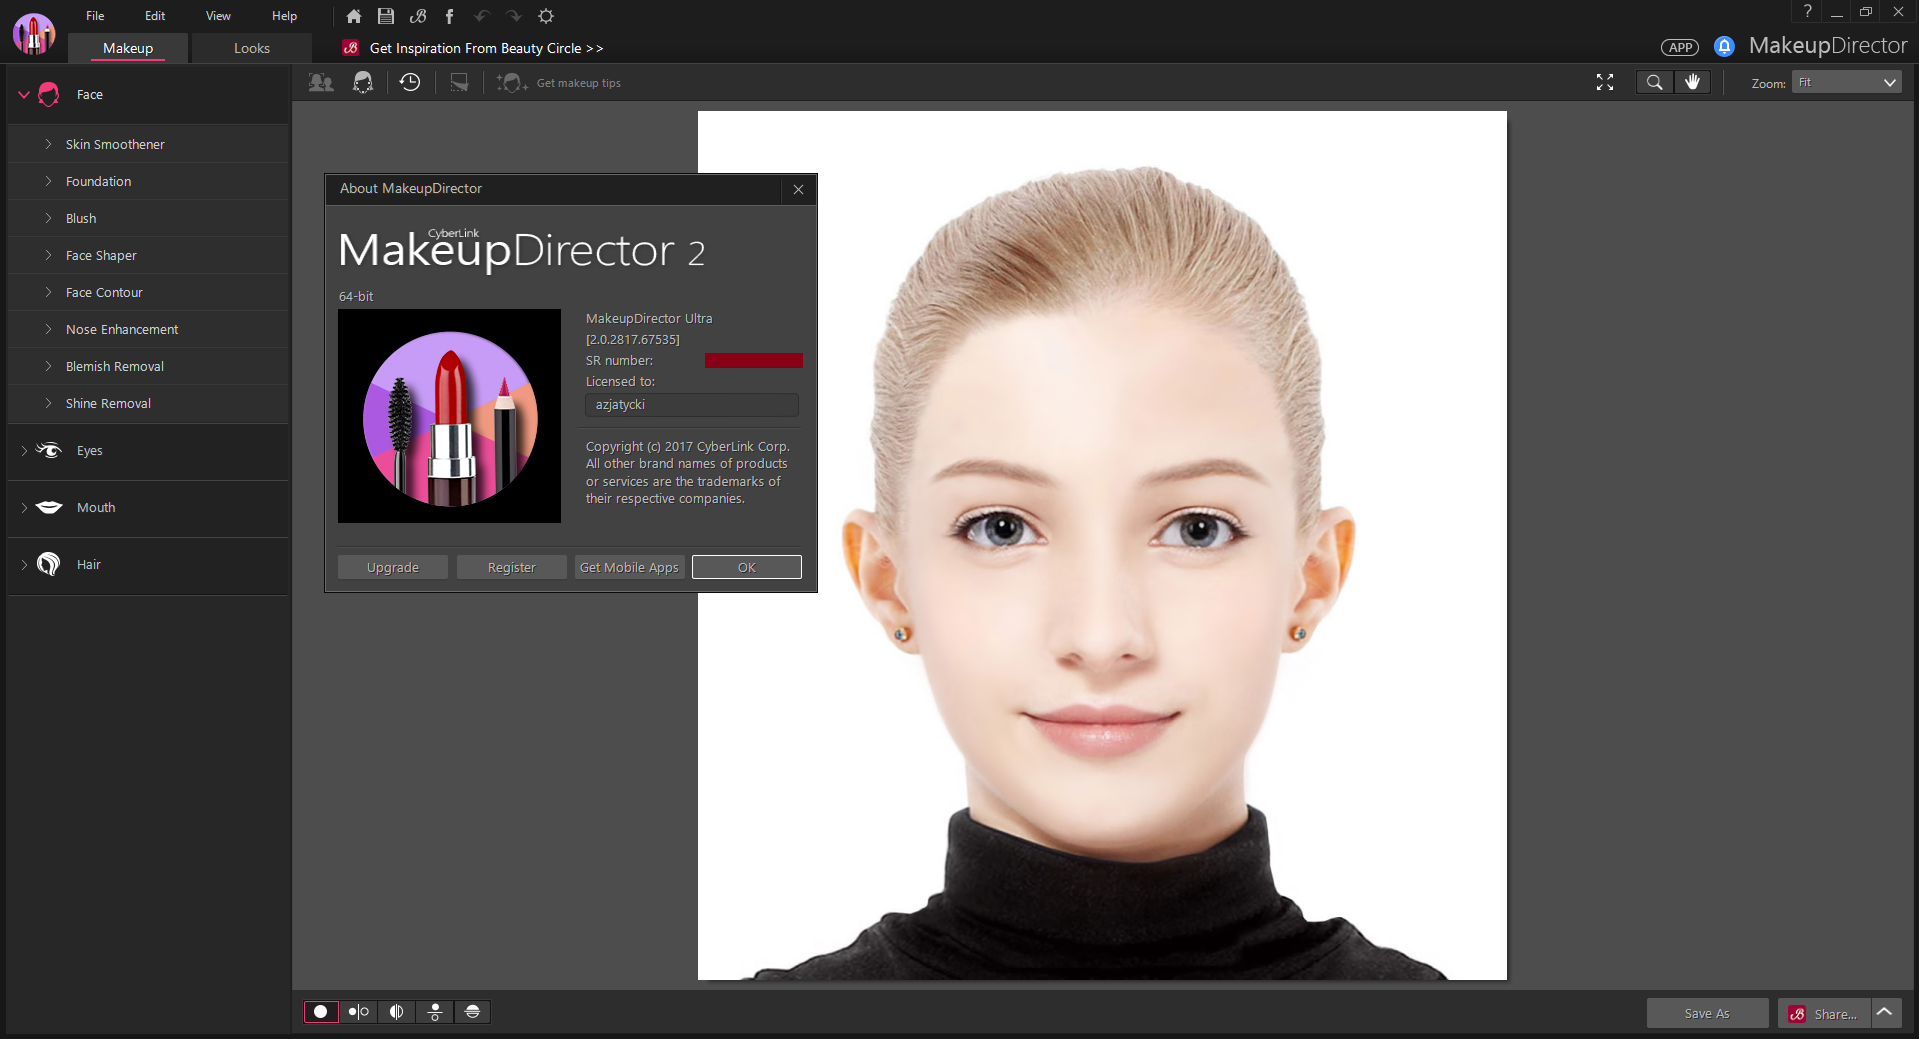The width and height of the screenshot is (1919, 1039).
Task: Switch to the Makeup tab
Action: pos(128,48)
